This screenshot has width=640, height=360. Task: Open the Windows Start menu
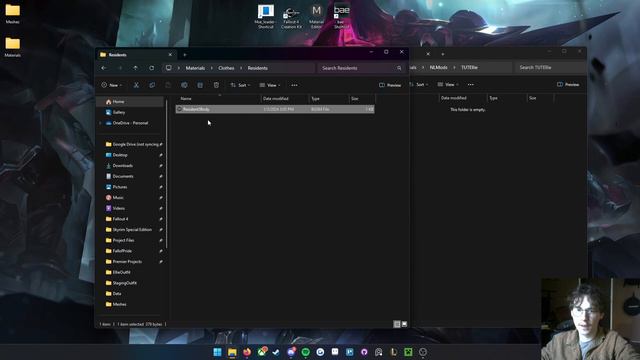pos(218,352)
